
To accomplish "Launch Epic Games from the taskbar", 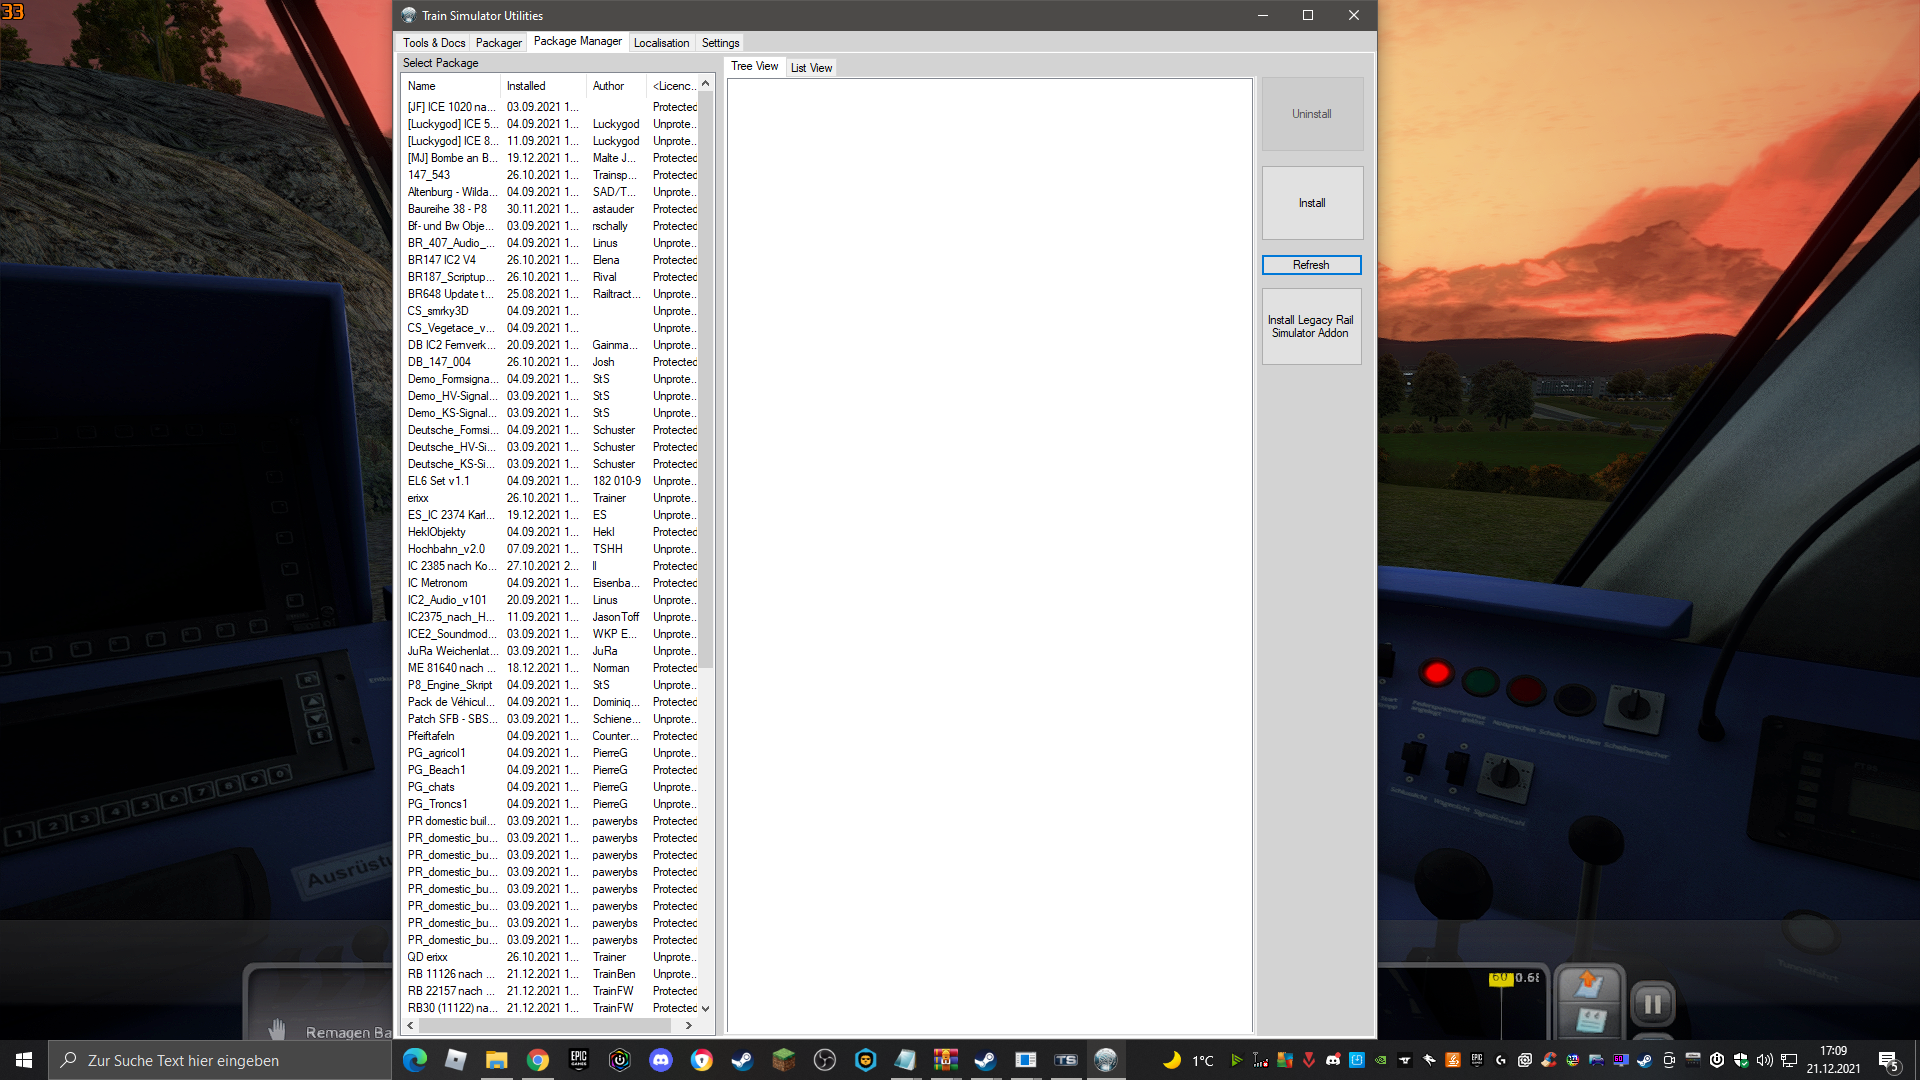I will (578, 1060).
